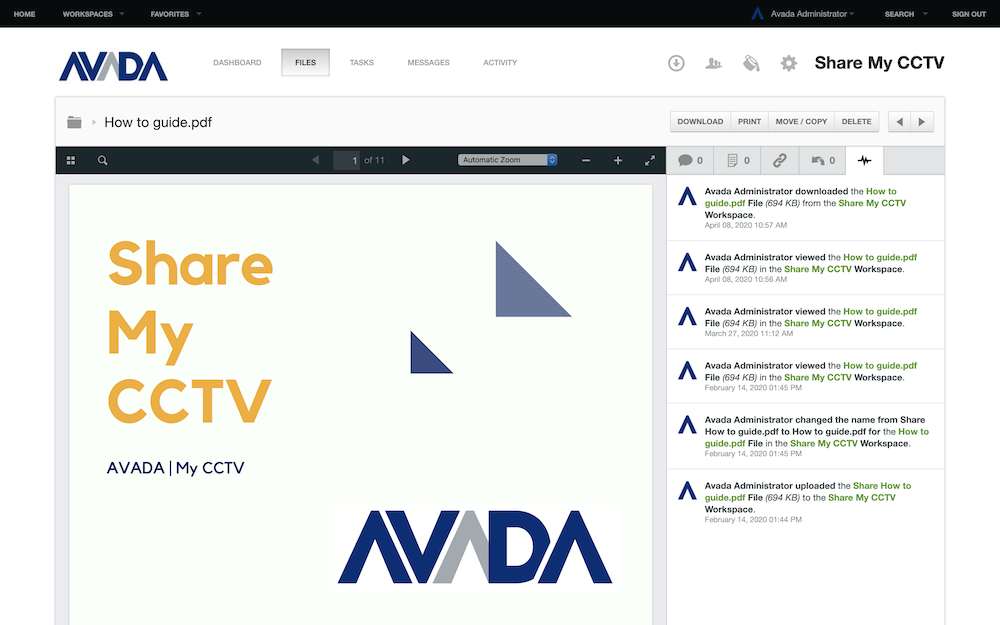Expand the Workspaces menu in top bar
The image size is (1000, 625).
coord(93,14)
